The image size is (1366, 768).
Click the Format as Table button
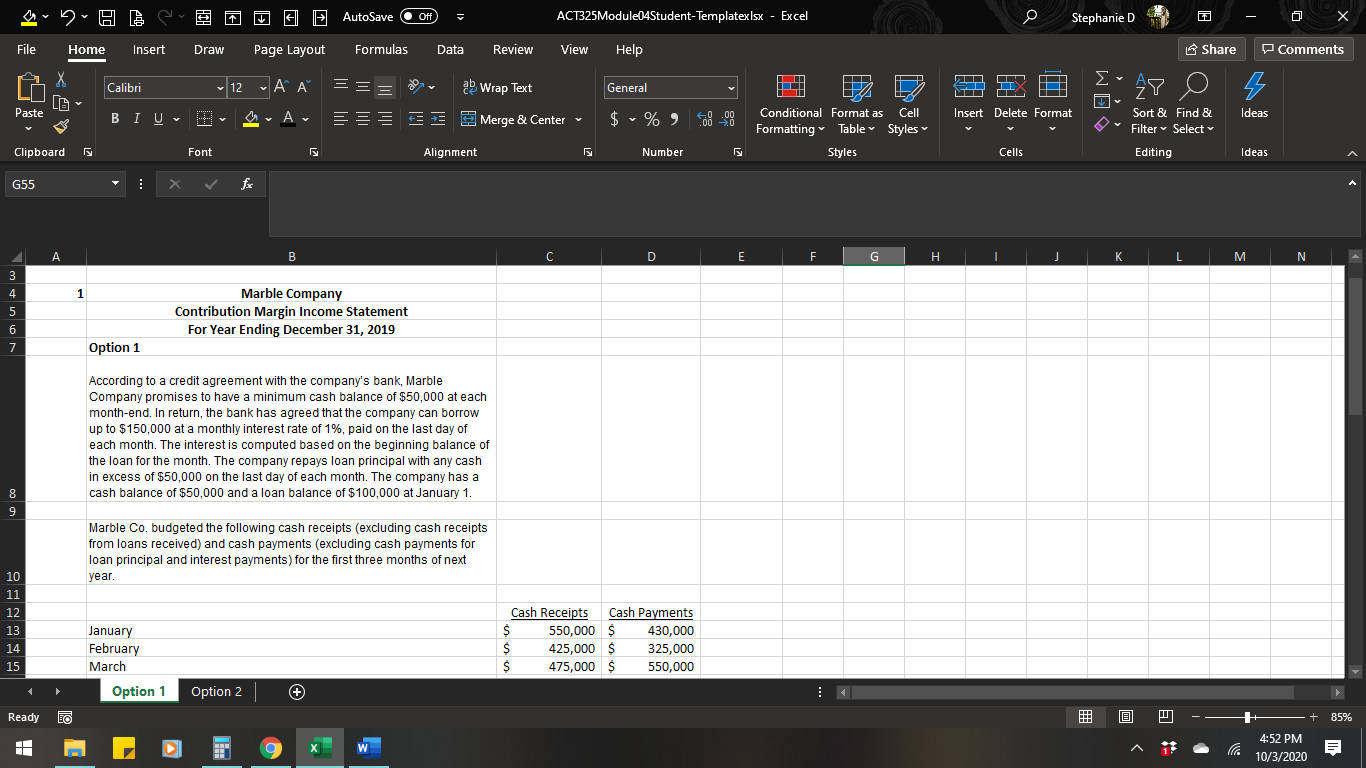857,104
